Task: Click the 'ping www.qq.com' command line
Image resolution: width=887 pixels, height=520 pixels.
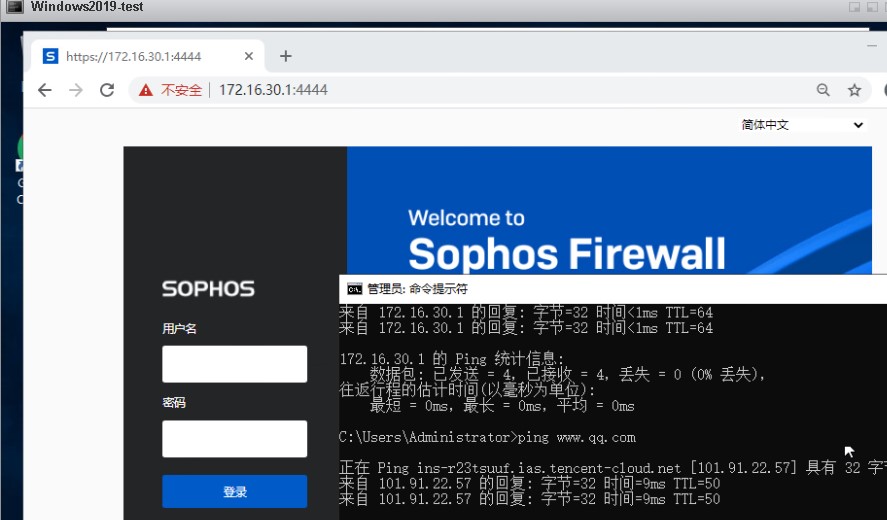Action: 487,437
